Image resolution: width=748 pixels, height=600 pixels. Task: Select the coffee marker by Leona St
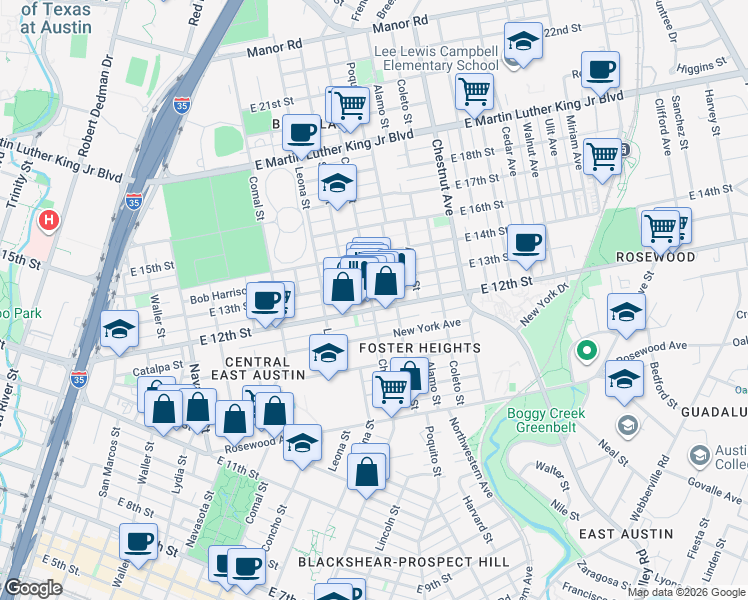pos(301,134)
